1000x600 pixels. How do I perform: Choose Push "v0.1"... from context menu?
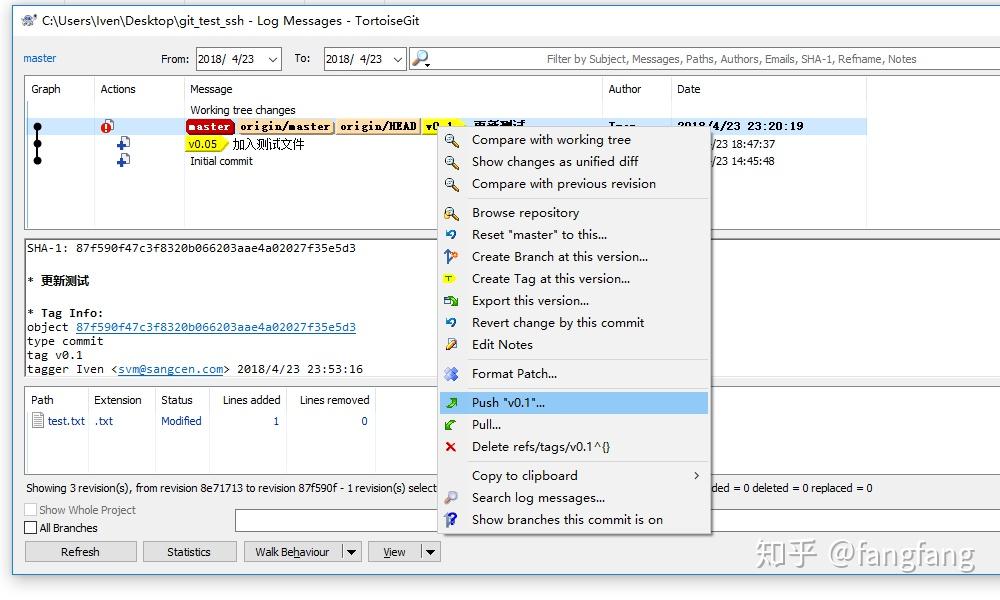[574, 403]
